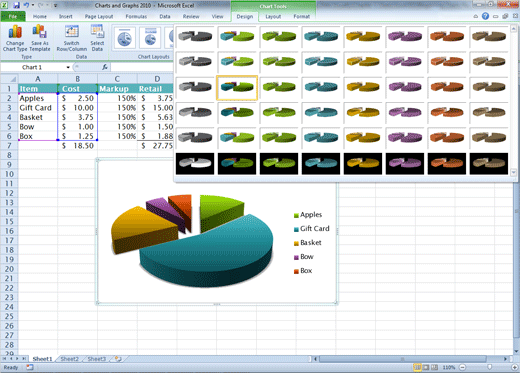The height and width of the screenshot is (373, 520).
Task: Open the File backstage button
Action: click(x=13, y=16)
